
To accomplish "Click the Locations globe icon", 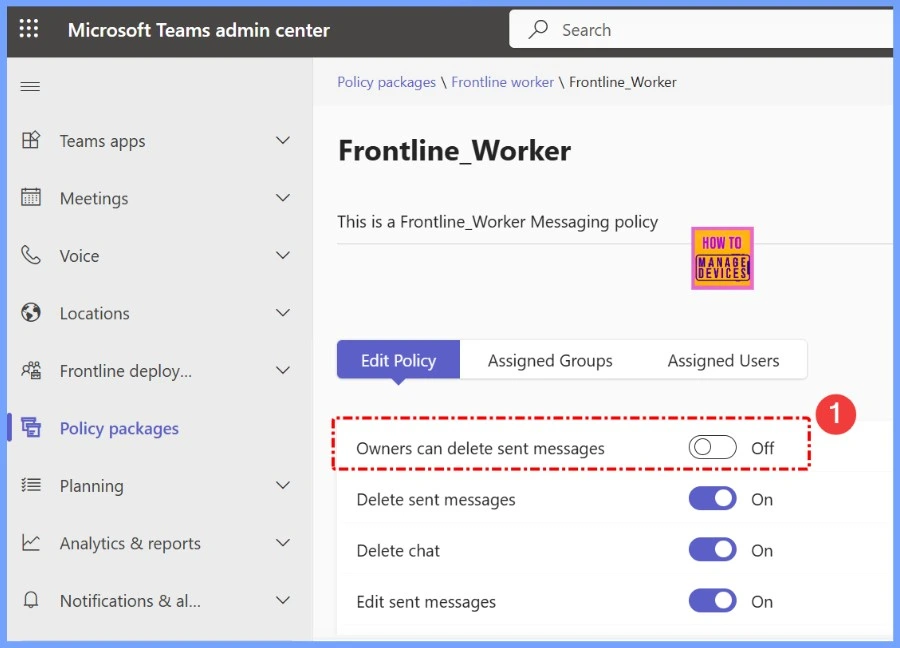I will [31, 312].
